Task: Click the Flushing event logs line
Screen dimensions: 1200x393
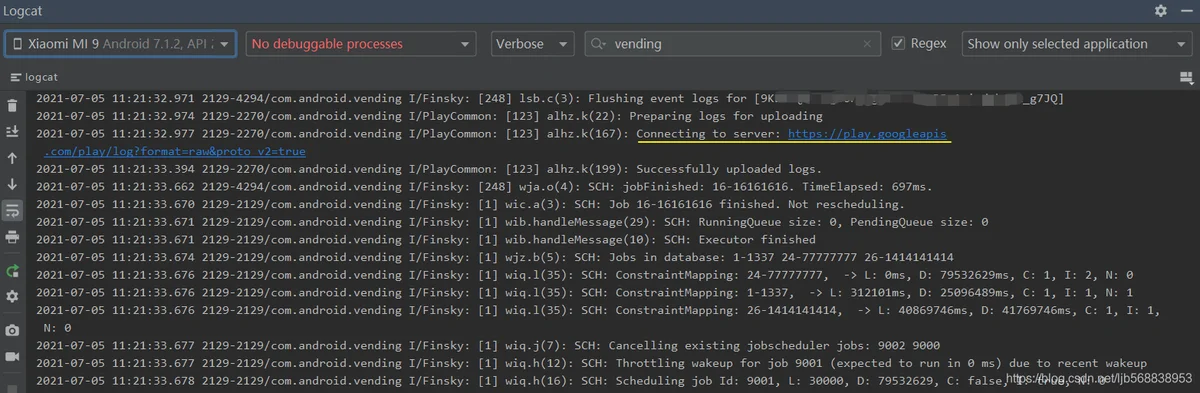Action: [x=550, y=98]
